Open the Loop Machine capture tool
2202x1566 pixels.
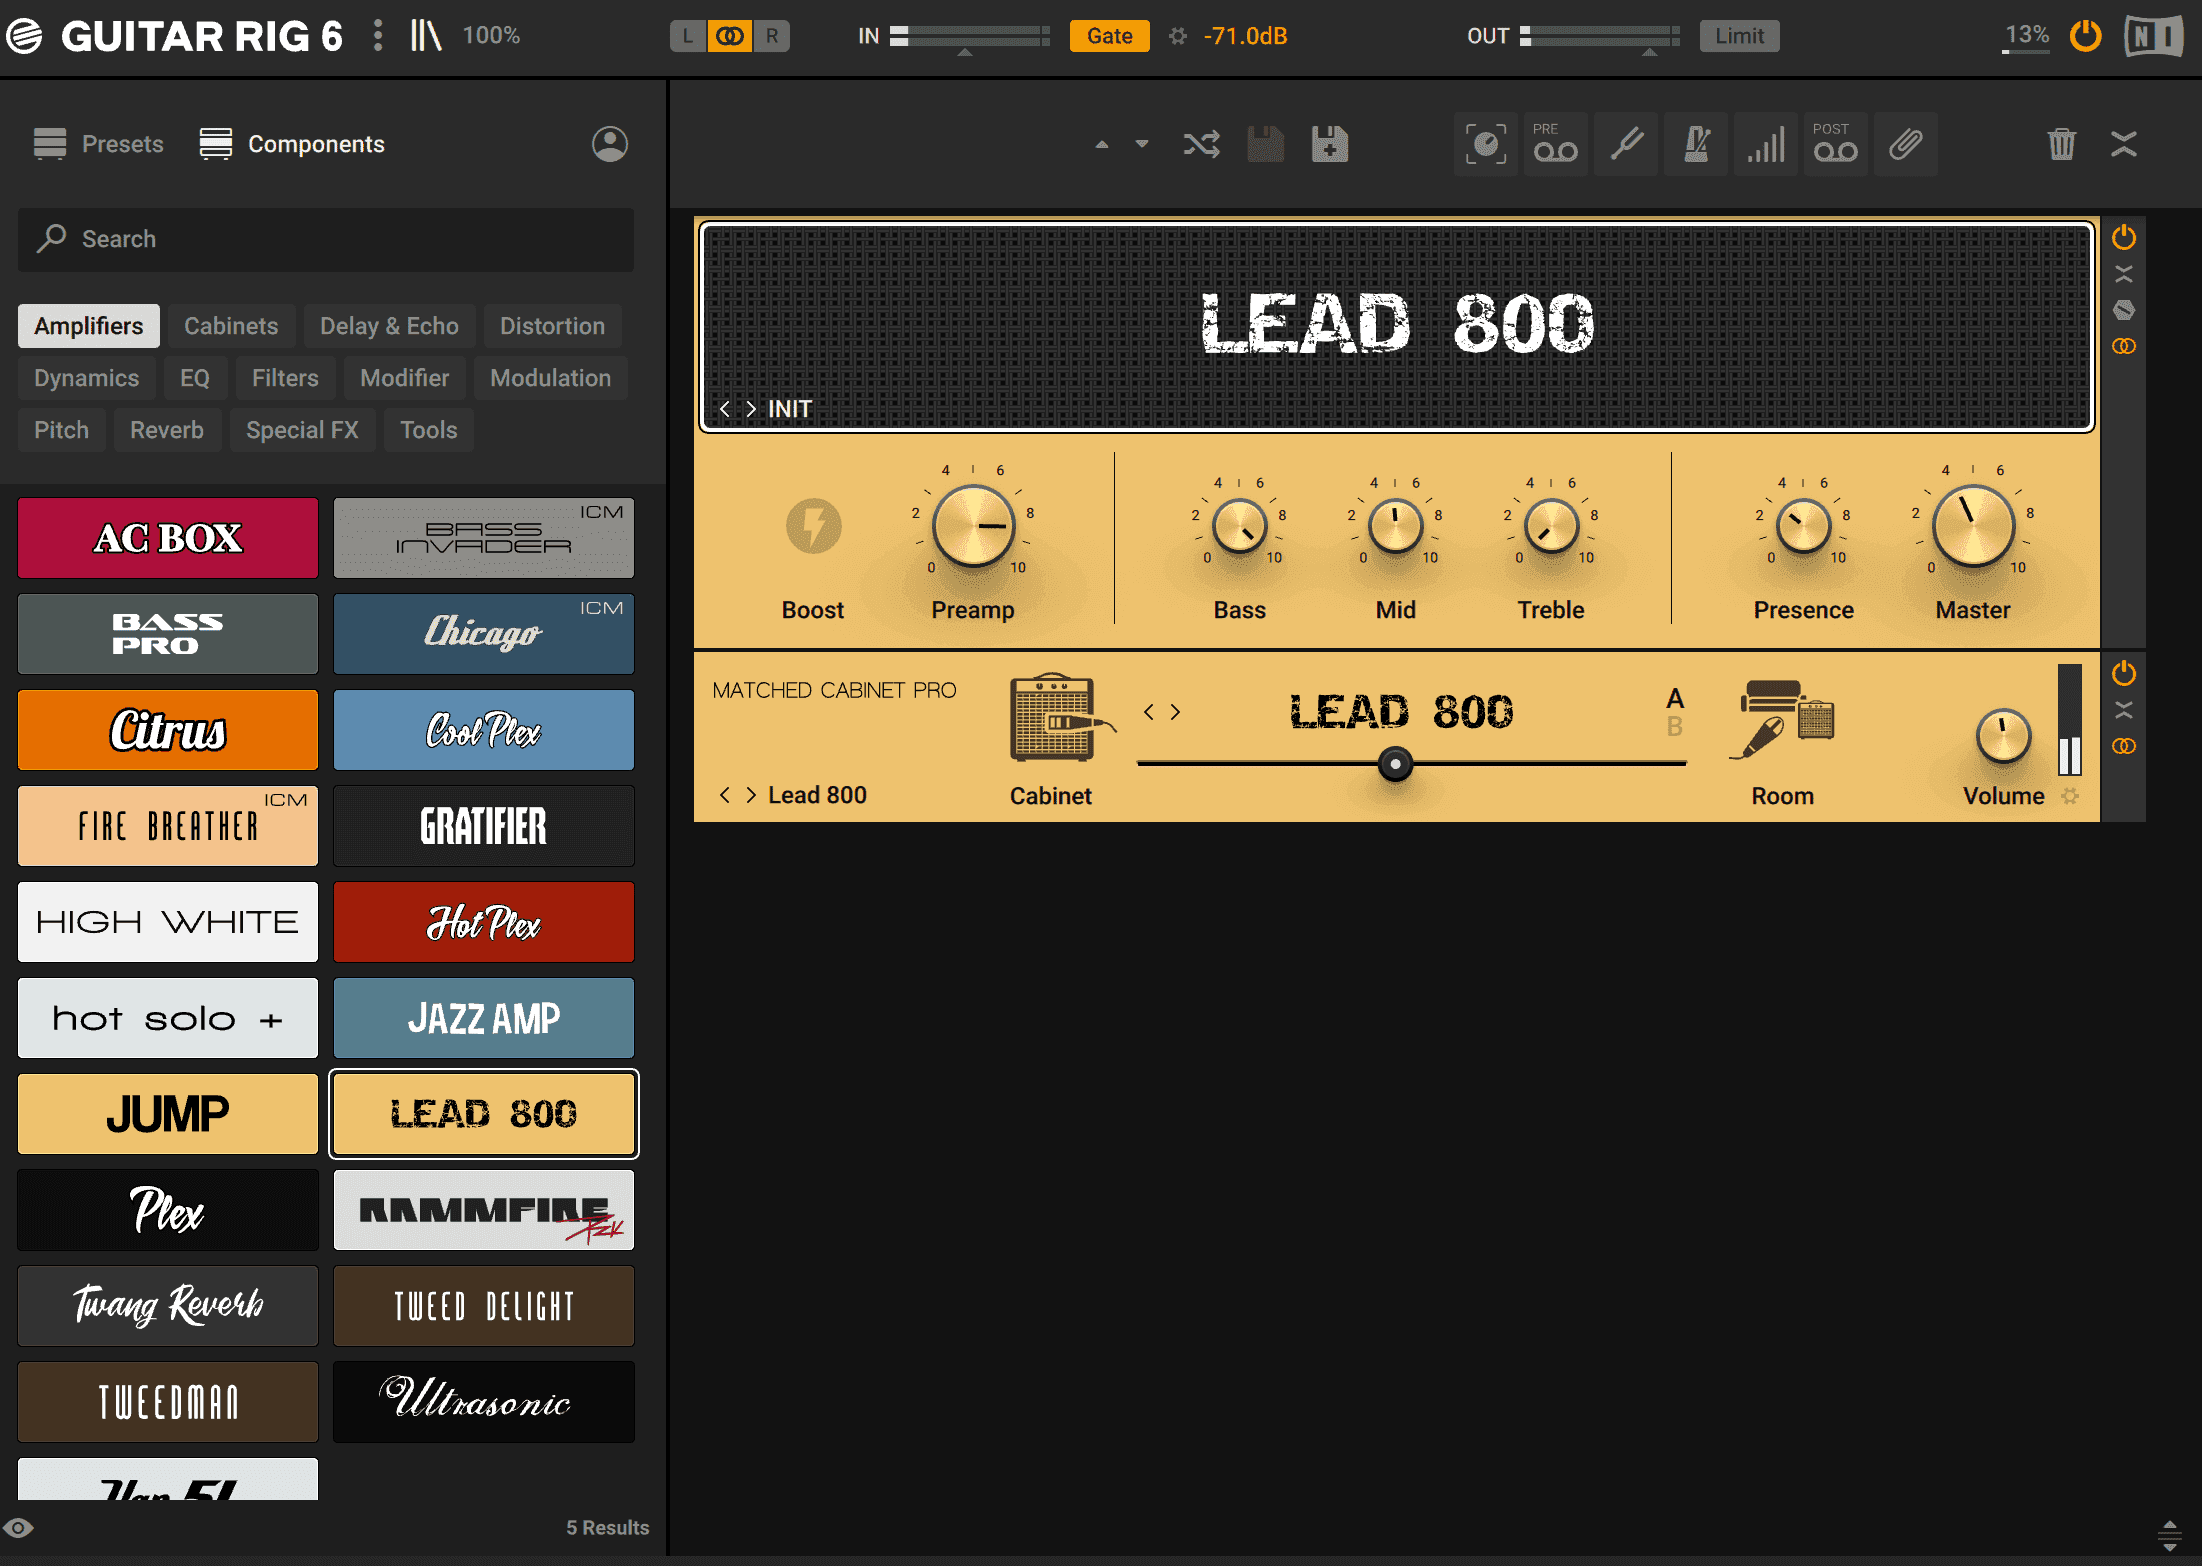coord(1486,144)
